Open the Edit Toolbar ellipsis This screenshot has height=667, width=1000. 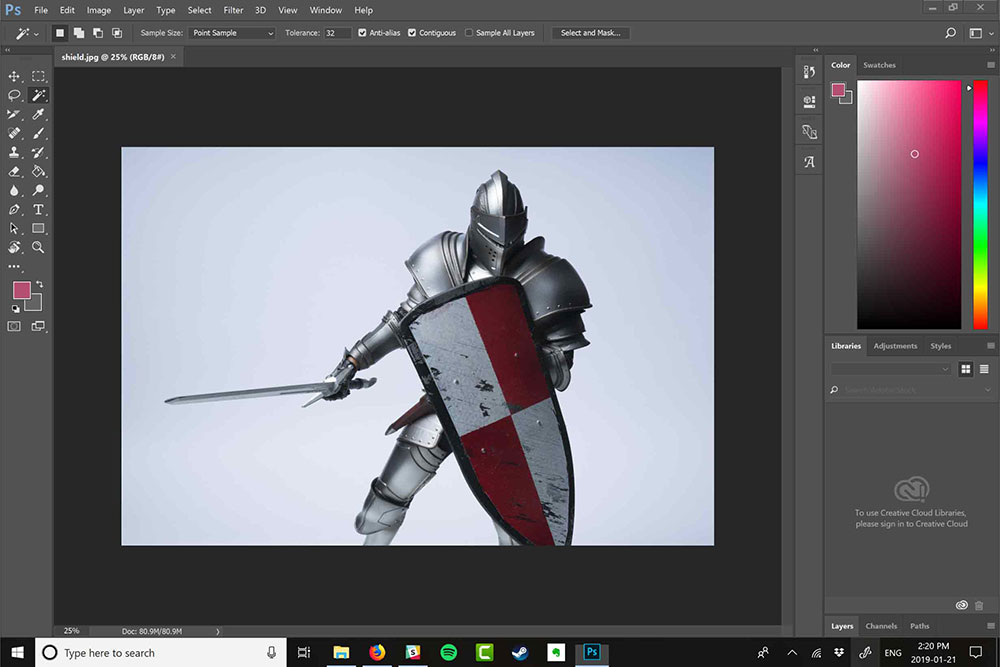click(x=14, y=267)
